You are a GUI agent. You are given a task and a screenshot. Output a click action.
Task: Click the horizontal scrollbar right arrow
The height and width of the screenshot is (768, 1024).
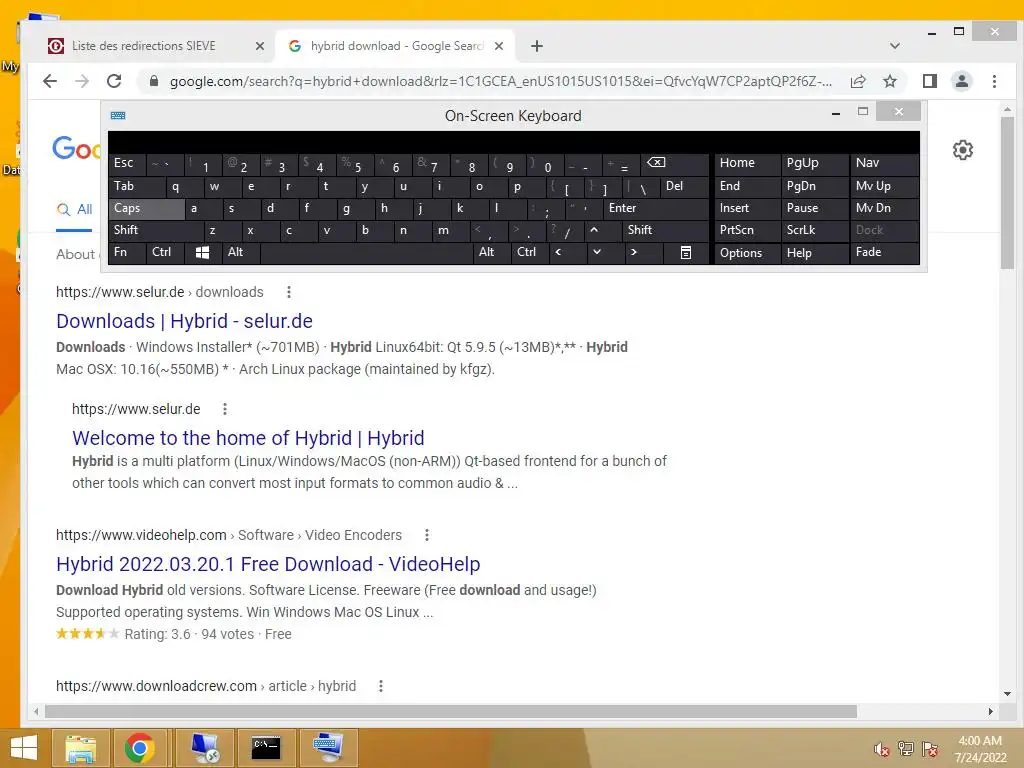click(x=991, y=711)
